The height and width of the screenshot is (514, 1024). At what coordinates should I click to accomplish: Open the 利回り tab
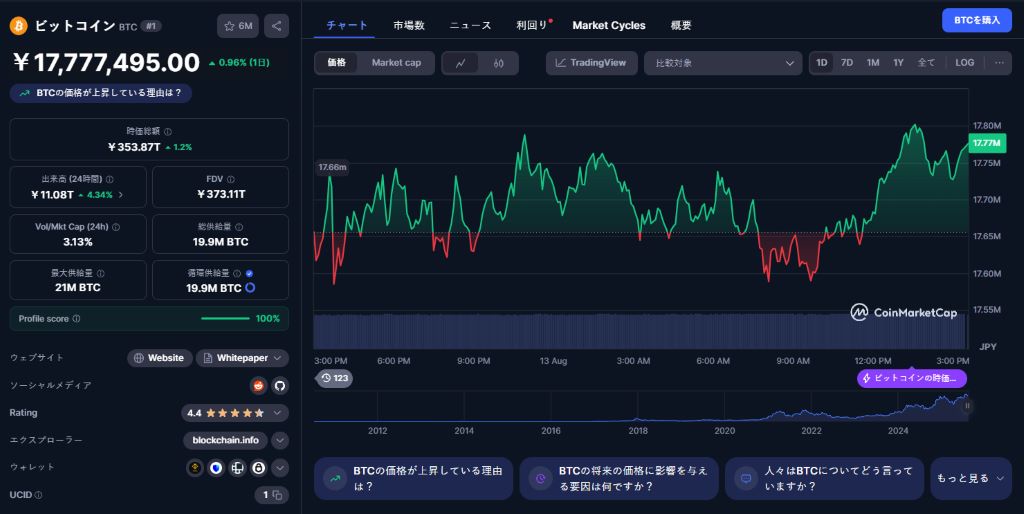(x=532, y=25)
